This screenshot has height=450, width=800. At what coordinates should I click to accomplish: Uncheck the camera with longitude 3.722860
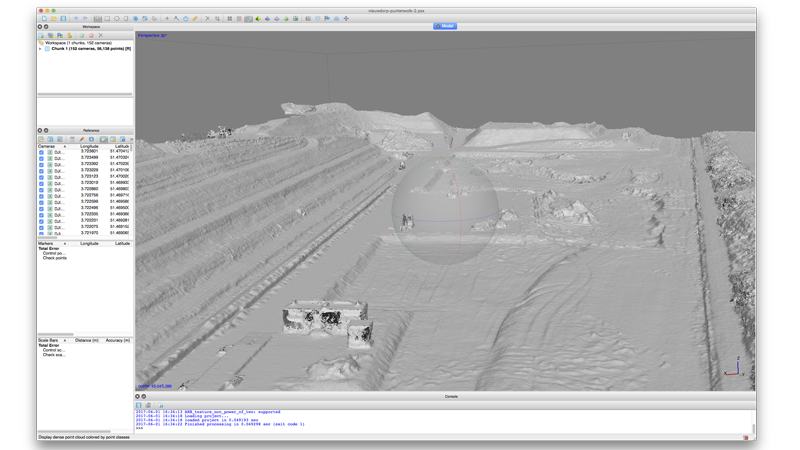41,190
